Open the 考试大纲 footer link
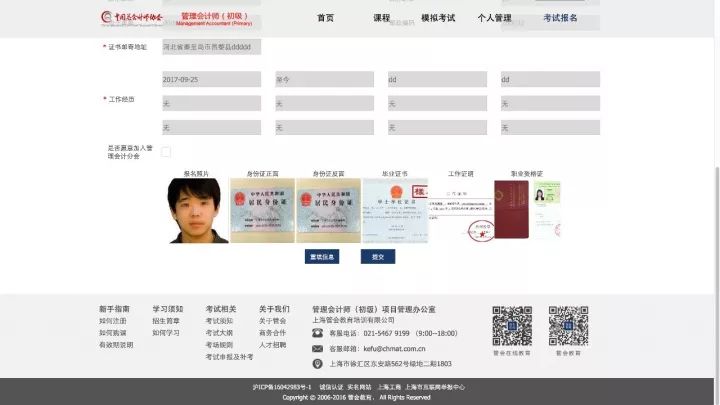 (219, 333)
